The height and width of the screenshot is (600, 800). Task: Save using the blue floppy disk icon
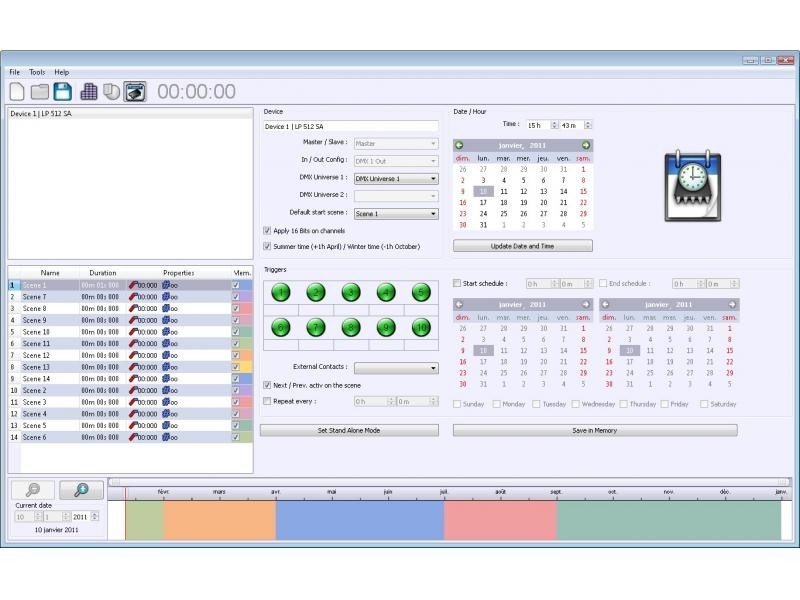[x=63, y=92]
